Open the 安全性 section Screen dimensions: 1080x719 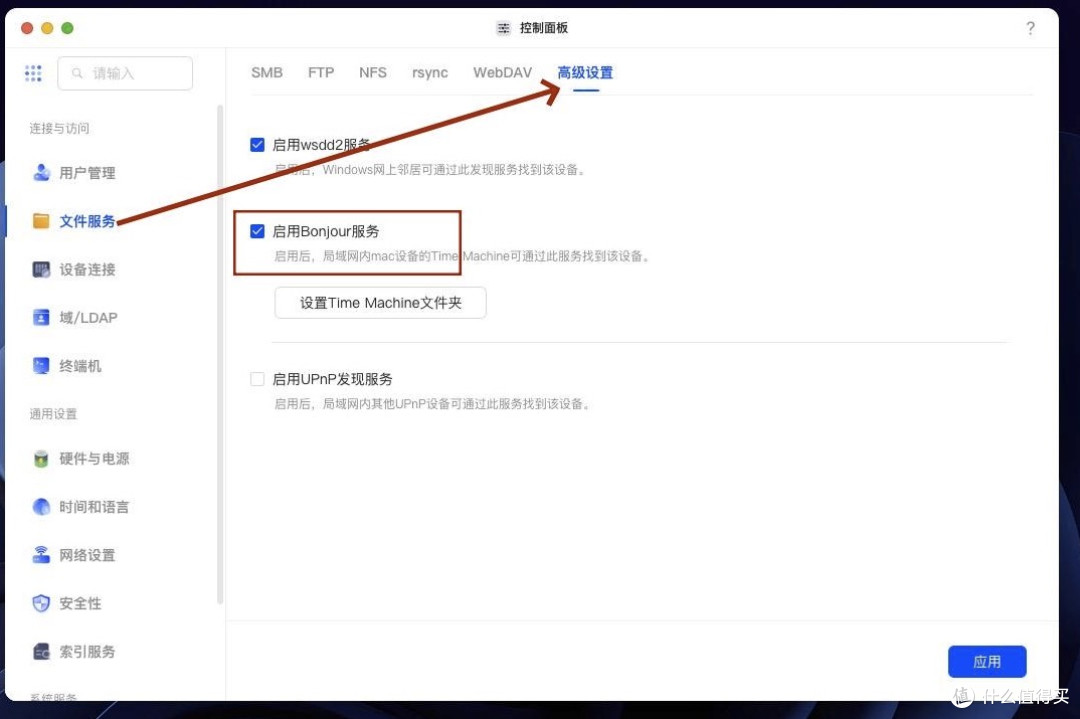pos(80,603)
